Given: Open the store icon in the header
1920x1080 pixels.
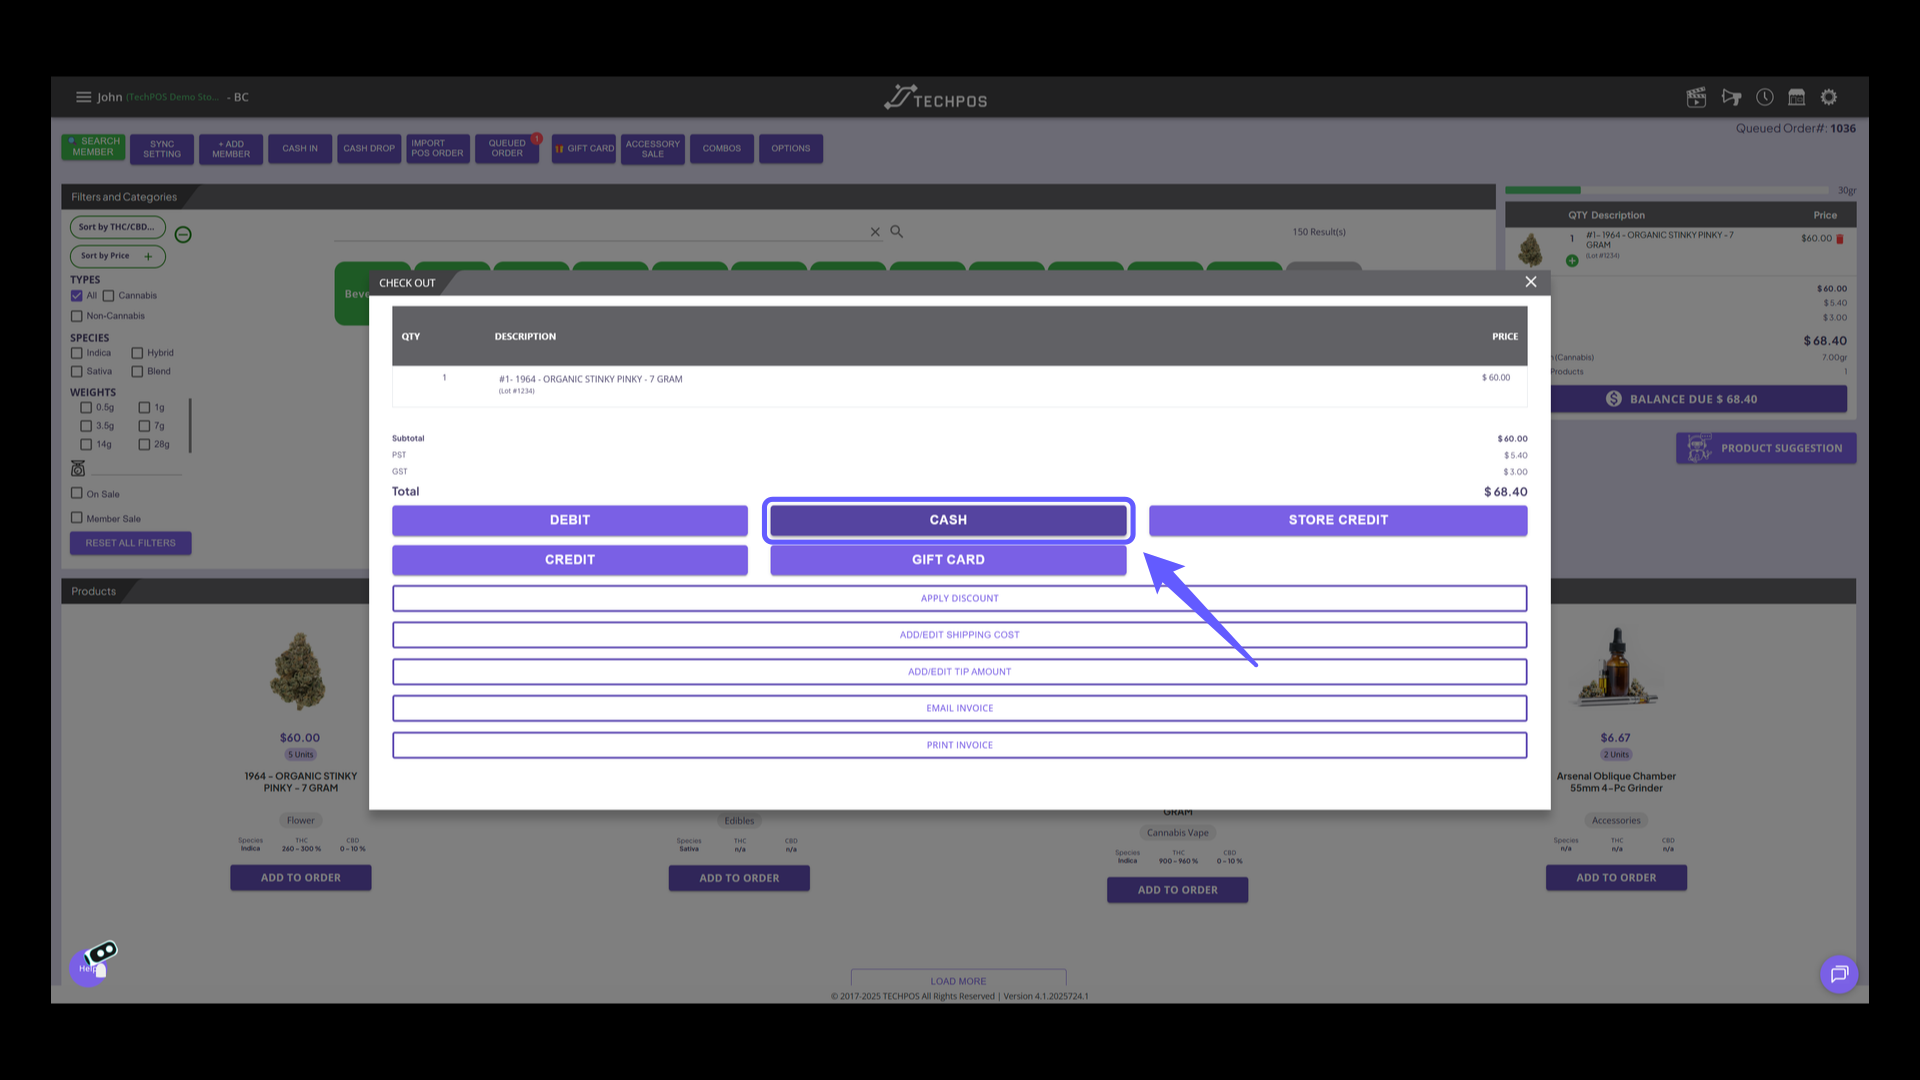Looking at the screenshot, I should 1797,97.
